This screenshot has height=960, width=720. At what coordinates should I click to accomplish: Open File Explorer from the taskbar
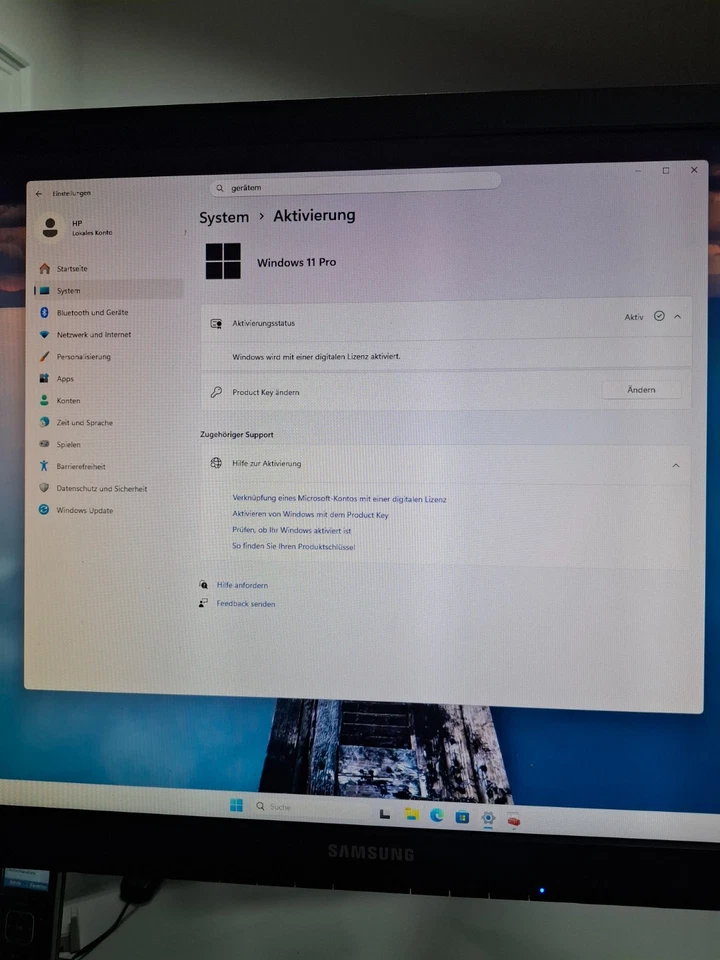pyautogui.click(x=411, y=814)
